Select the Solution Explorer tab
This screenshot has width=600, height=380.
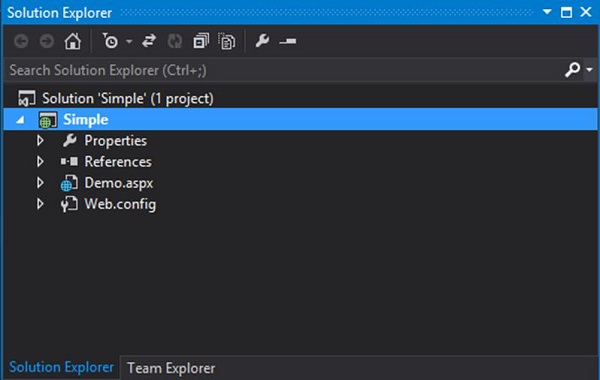pos(61,367)
